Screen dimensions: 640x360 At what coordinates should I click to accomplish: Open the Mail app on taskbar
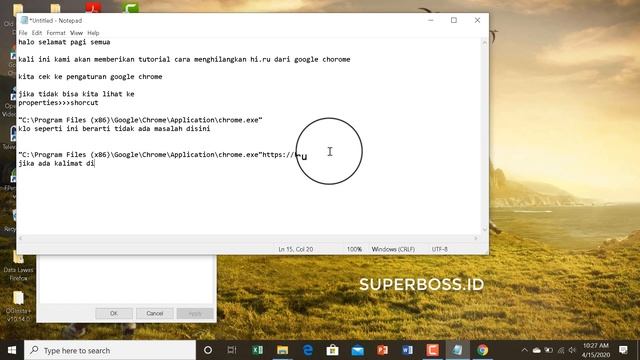(x=358, y=350)
